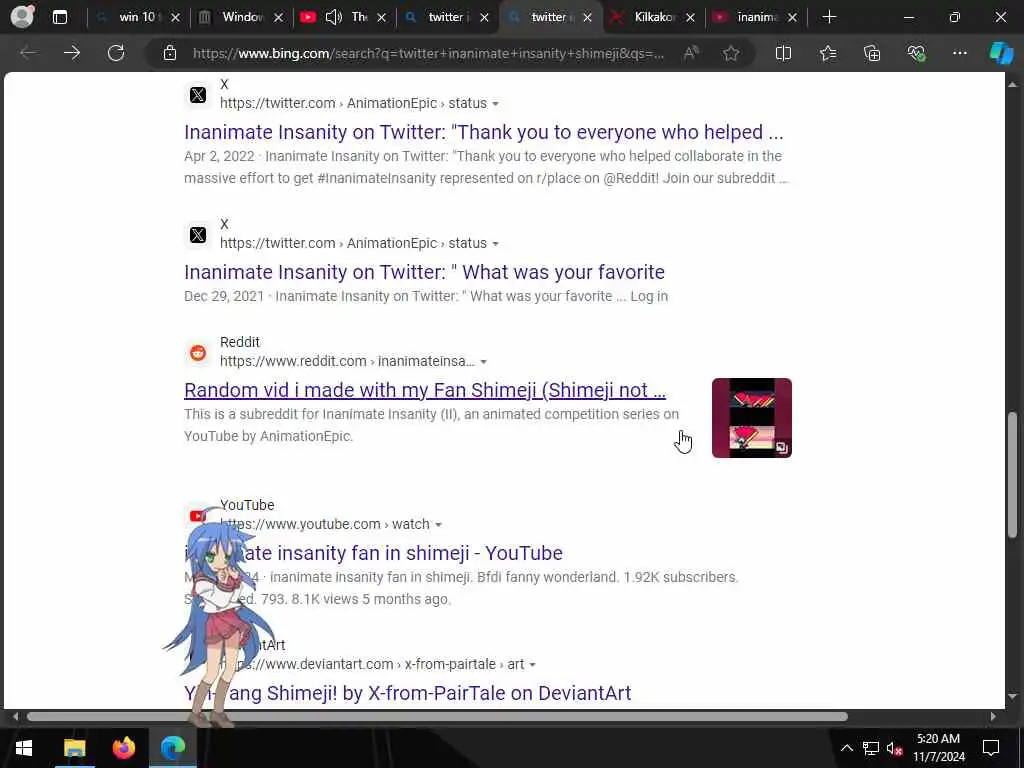The width and height of the screenshot is (1024, 768).
Task: Open File Explorer from the taskbar
Action: tap(74, 748)
